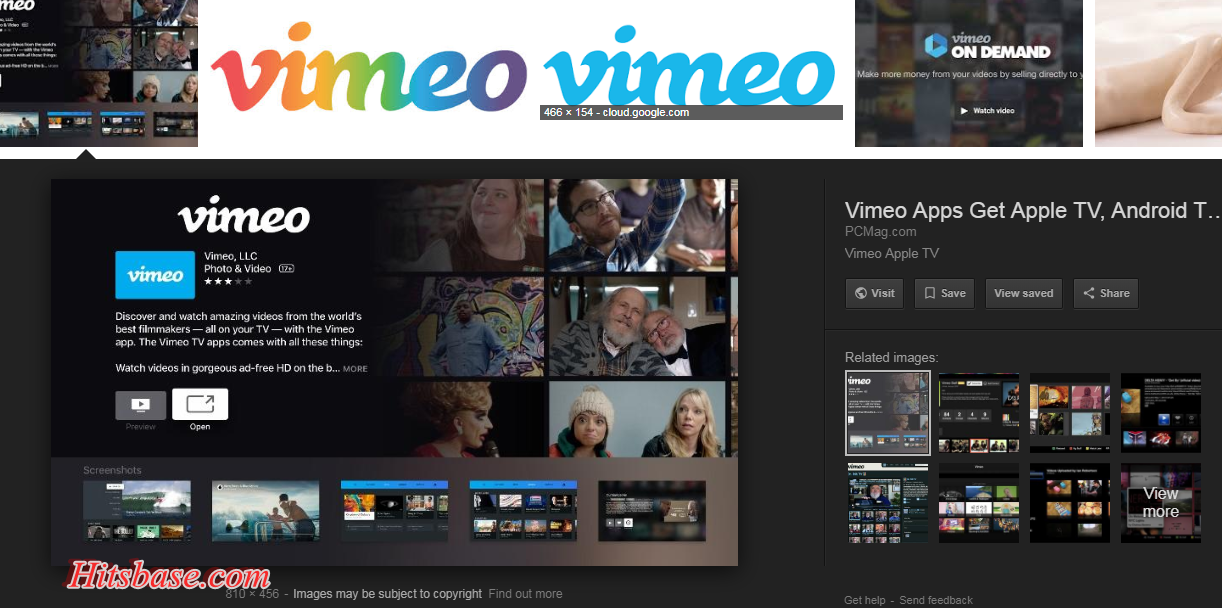Image resolution: width=1222 pixels, height=608 pixels.
Task: Click Find out more copyright link
Action: click(x=525, y=594)
